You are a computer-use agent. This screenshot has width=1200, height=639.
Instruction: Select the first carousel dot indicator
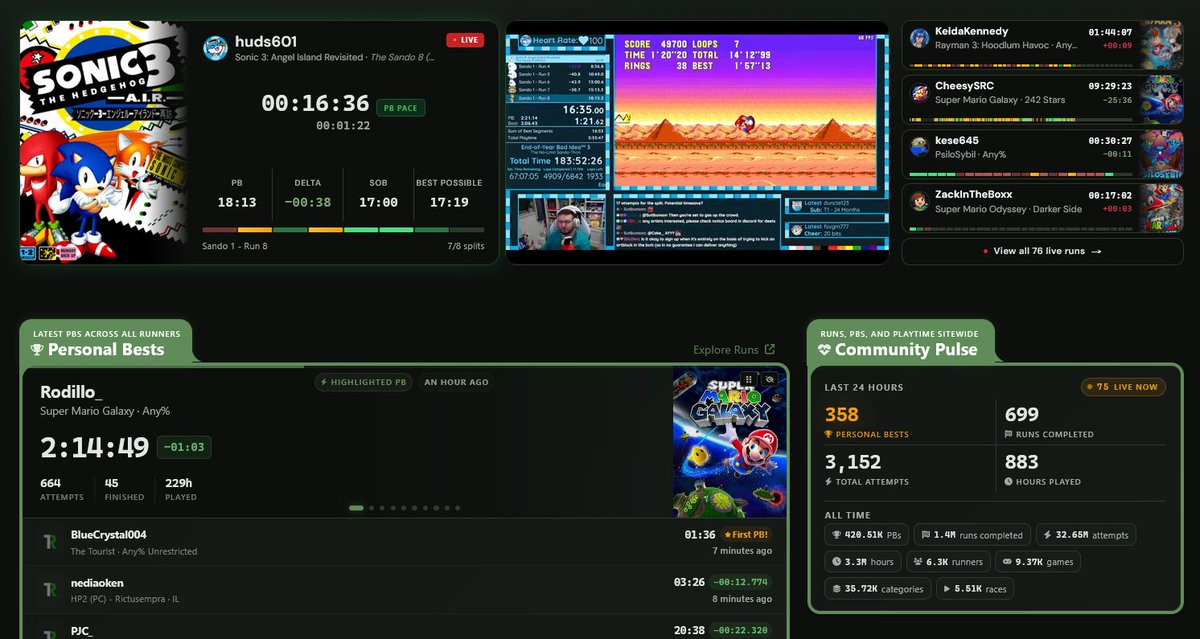coord(356,508)
